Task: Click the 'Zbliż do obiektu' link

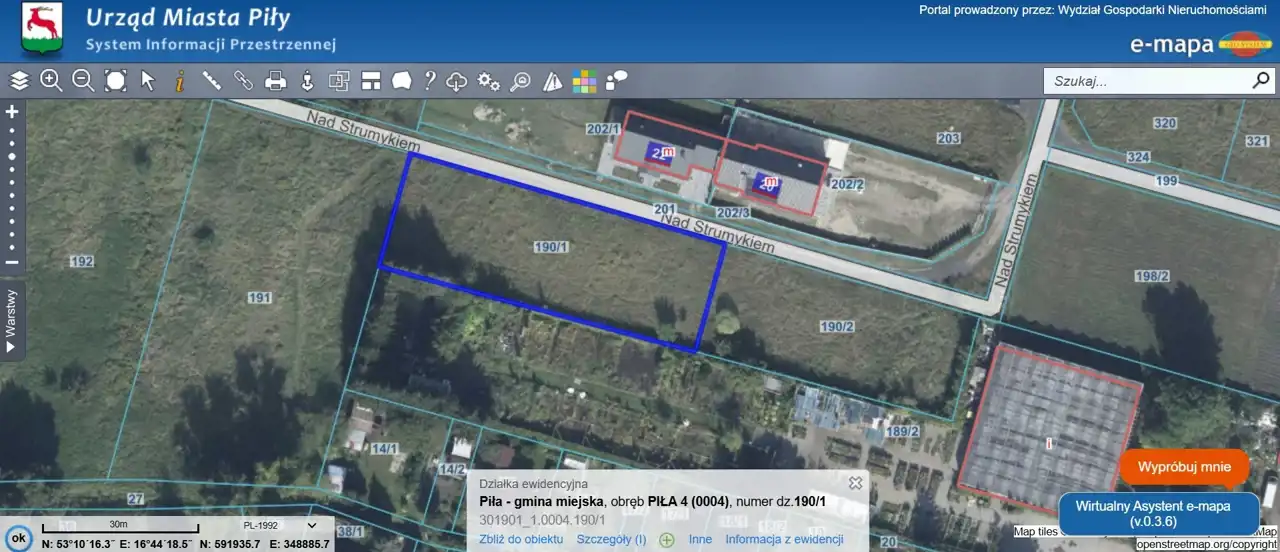Action: pyautogui.click(x=521, y=540)
